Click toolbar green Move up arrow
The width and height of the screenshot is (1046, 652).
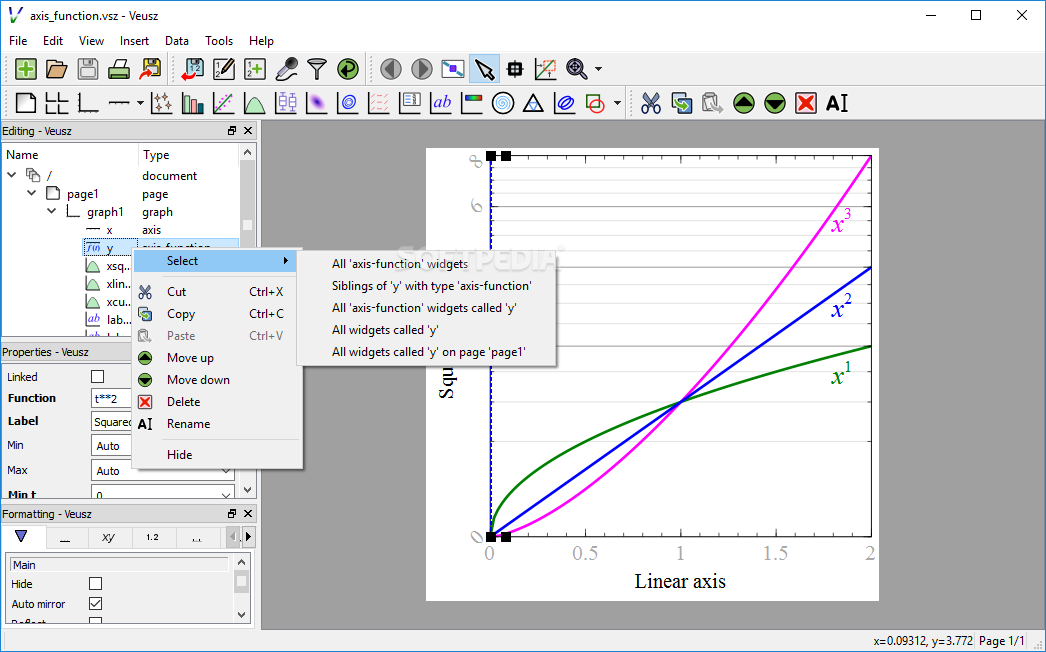[744, 103]
